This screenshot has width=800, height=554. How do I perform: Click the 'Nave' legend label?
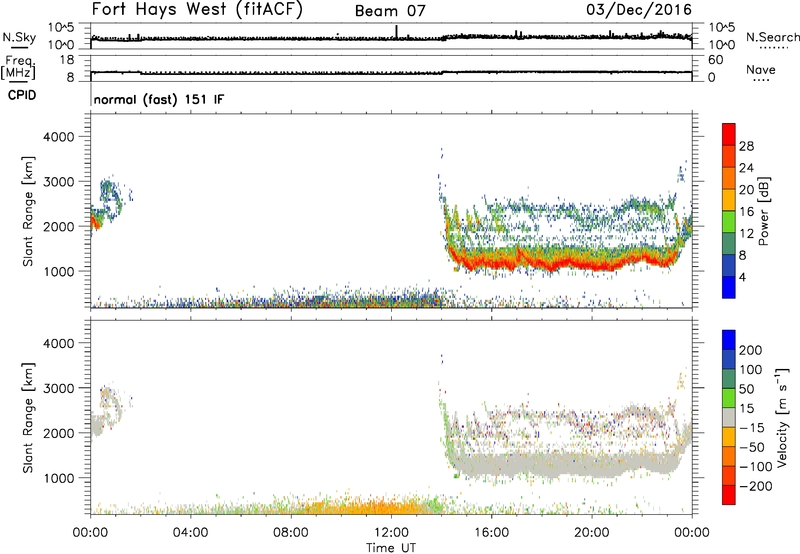pyautogui.click(x=761, y=70)
